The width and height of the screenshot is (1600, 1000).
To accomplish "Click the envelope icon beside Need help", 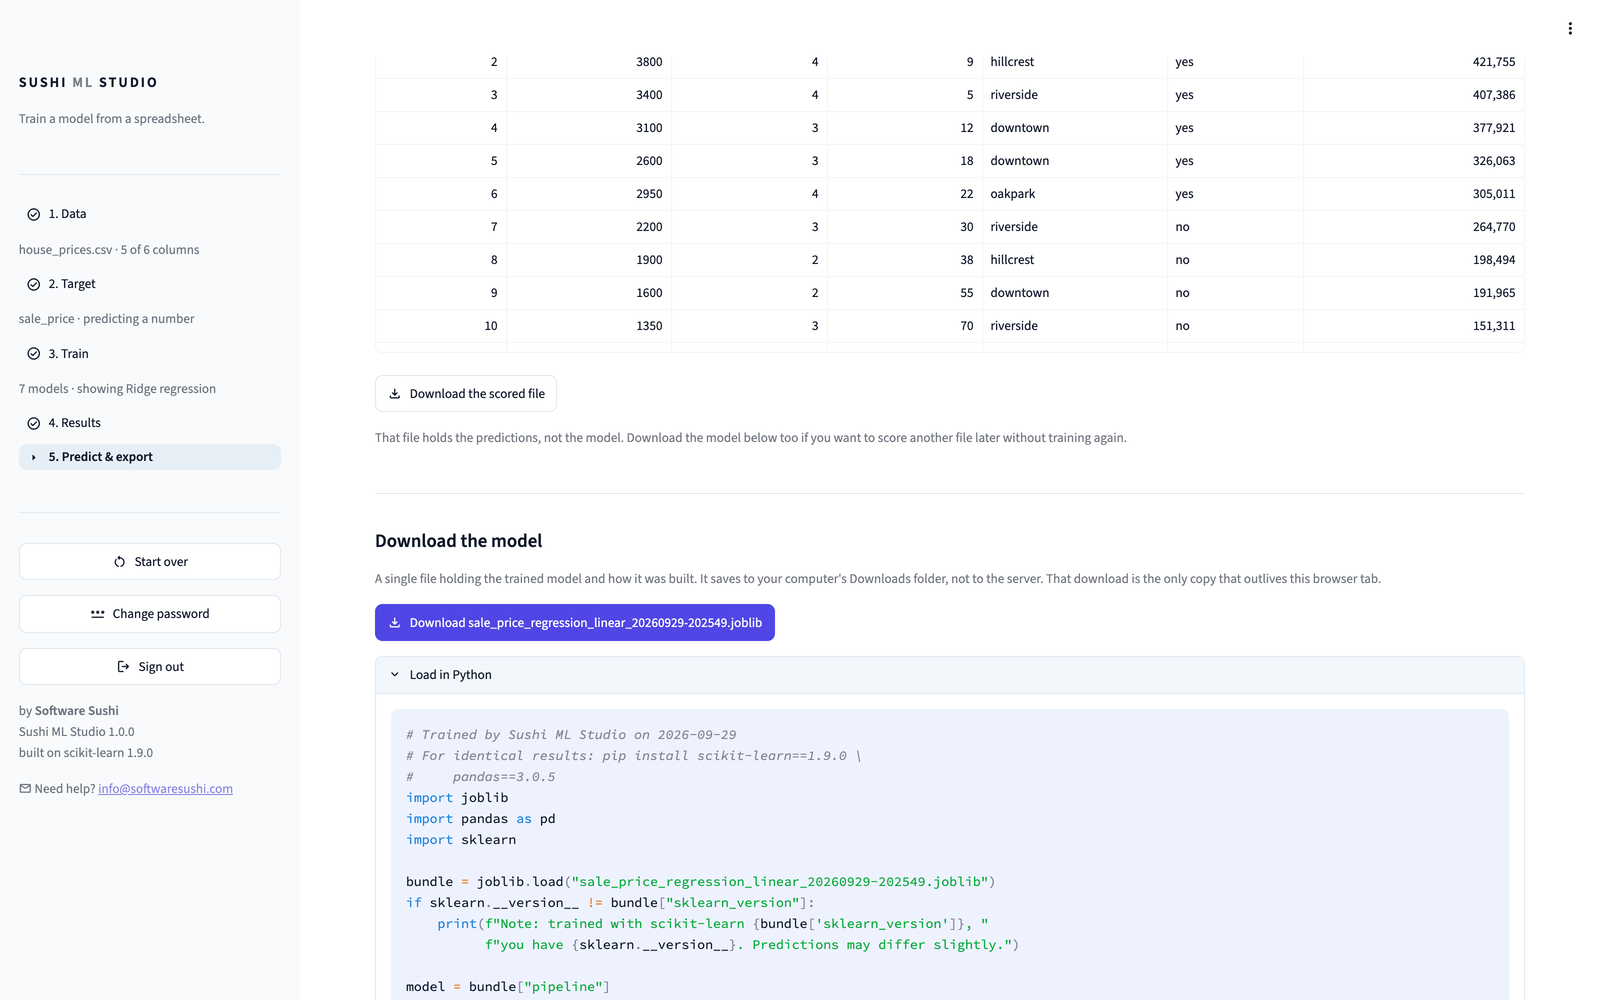I will coord(25,789).
